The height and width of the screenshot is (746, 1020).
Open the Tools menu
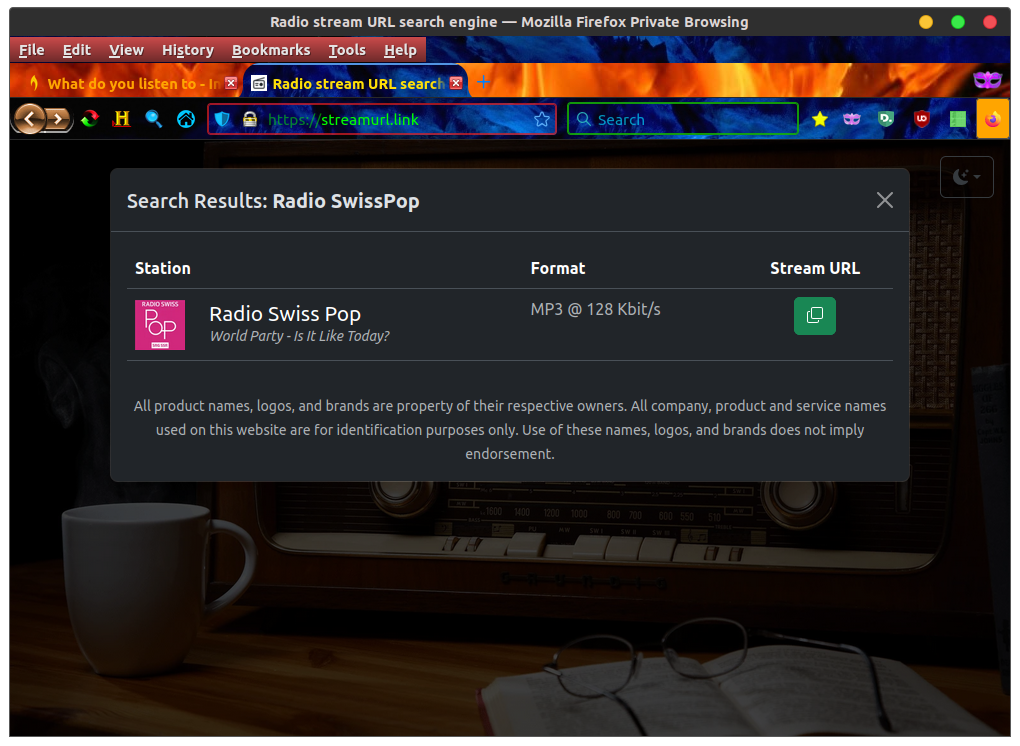(x=347, y=50)
